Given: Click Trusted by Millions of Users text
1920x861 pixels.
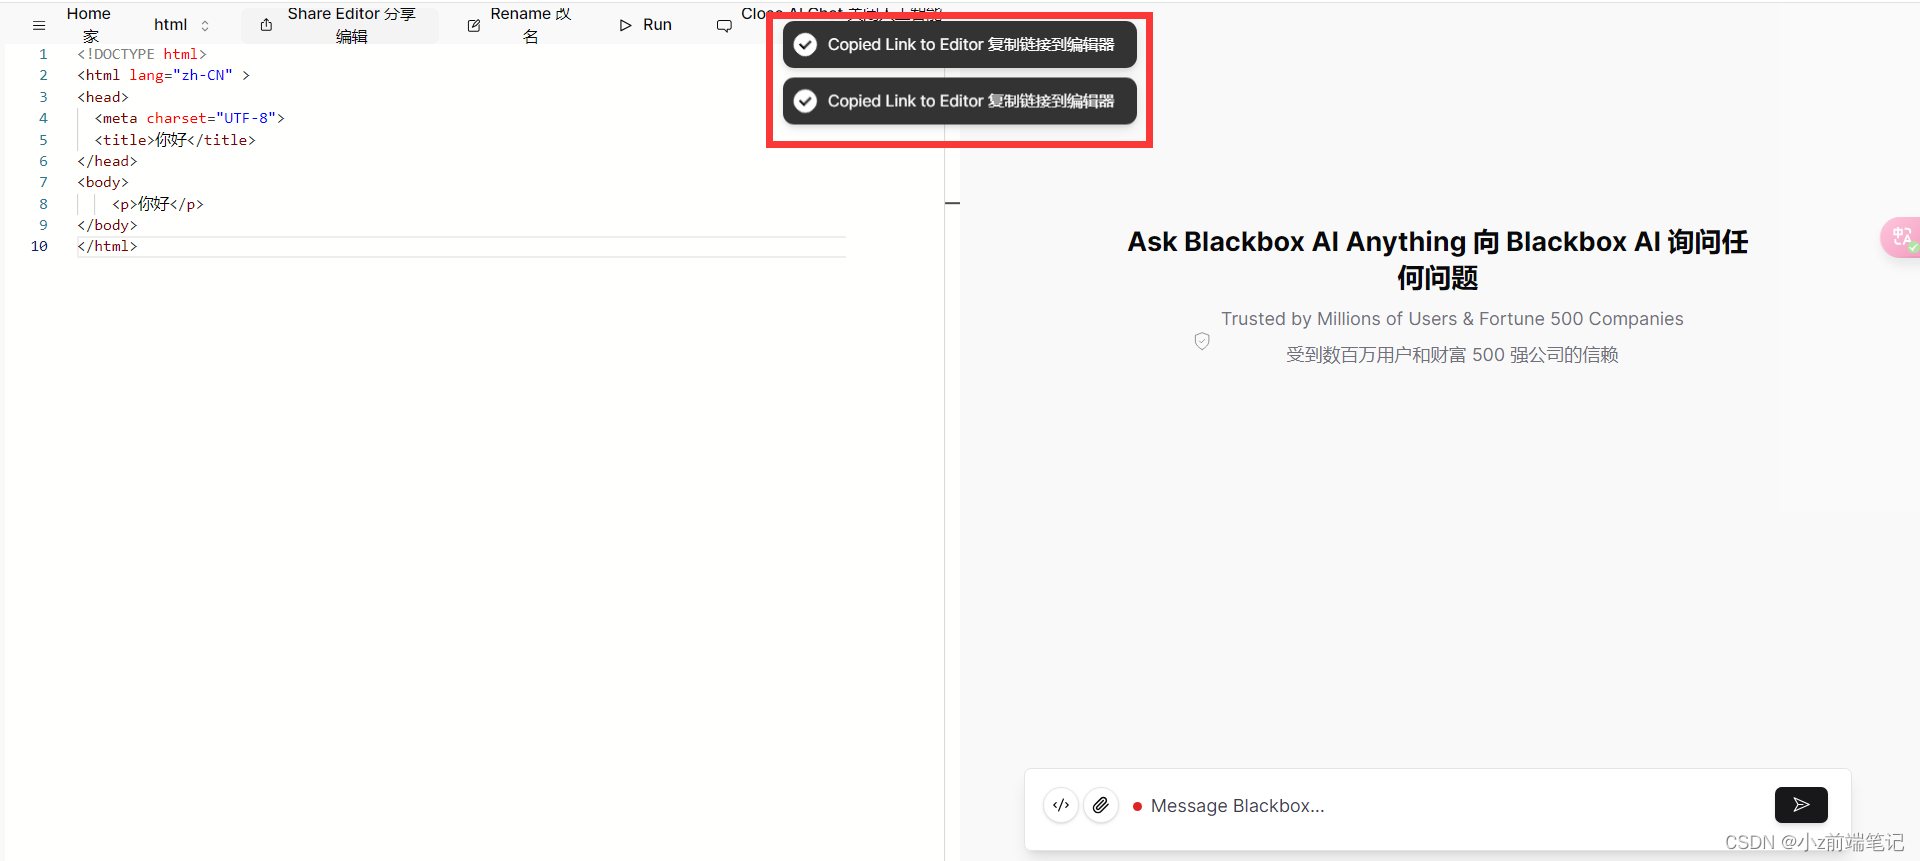Looking at the screenshot, I should pyautogui.click(x=1452, y=319).
